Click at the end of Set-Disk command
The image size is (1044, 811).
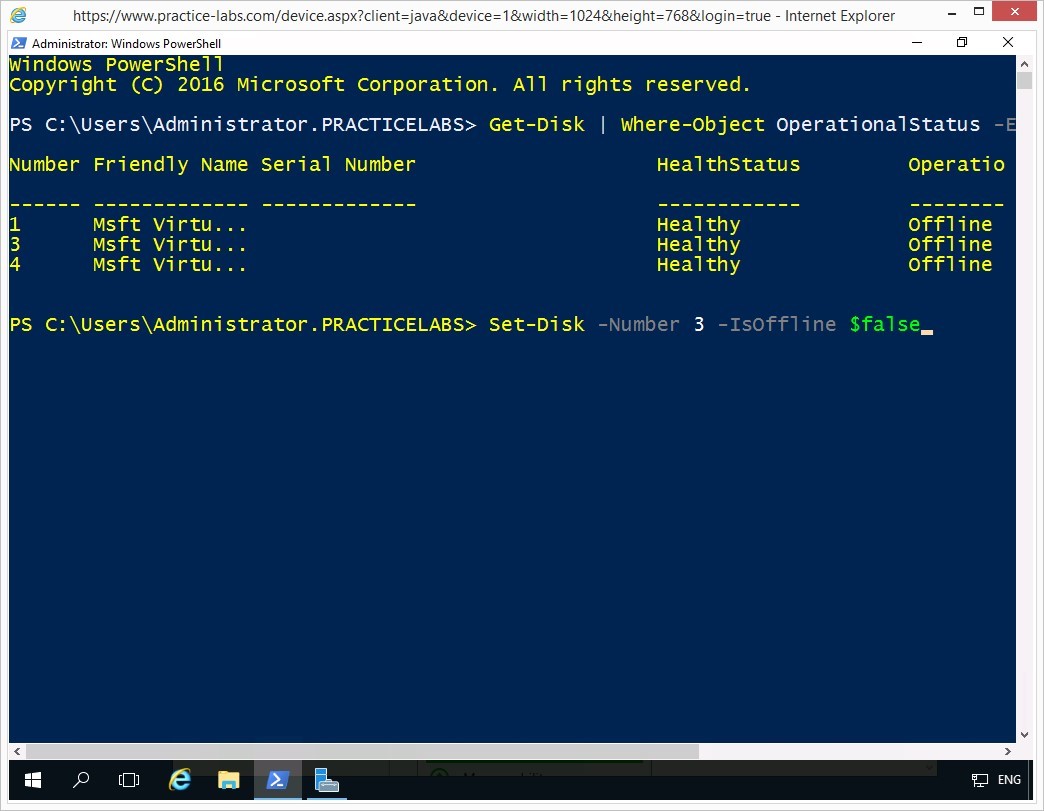[x=926, y=325]
